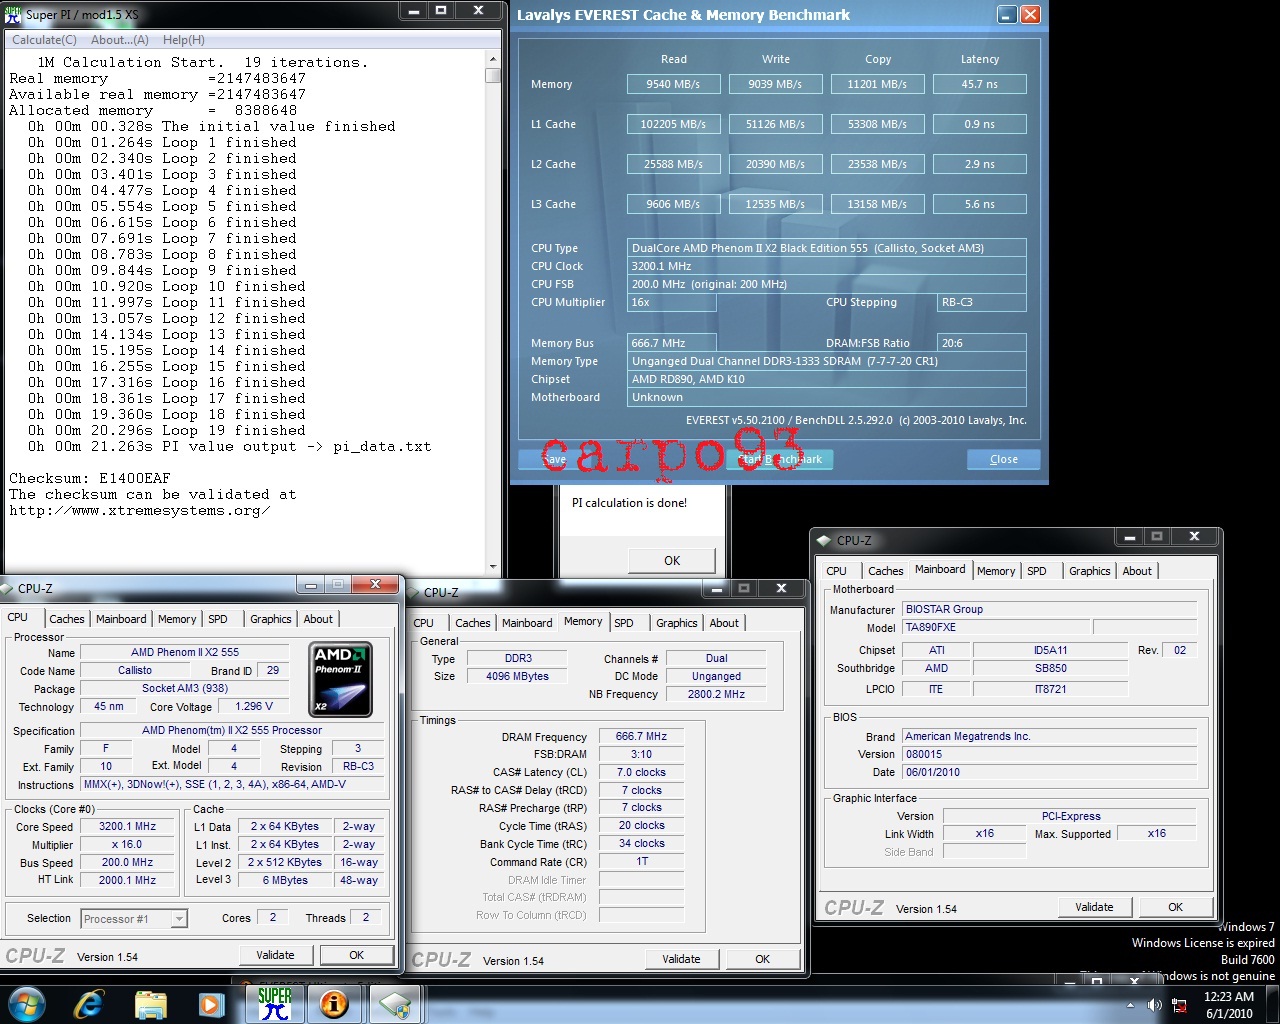Screen dimensions: 1280x1024
Task: Open About tab in CPU-Z Mainboard window
Action: click(x=1137, y=571)
